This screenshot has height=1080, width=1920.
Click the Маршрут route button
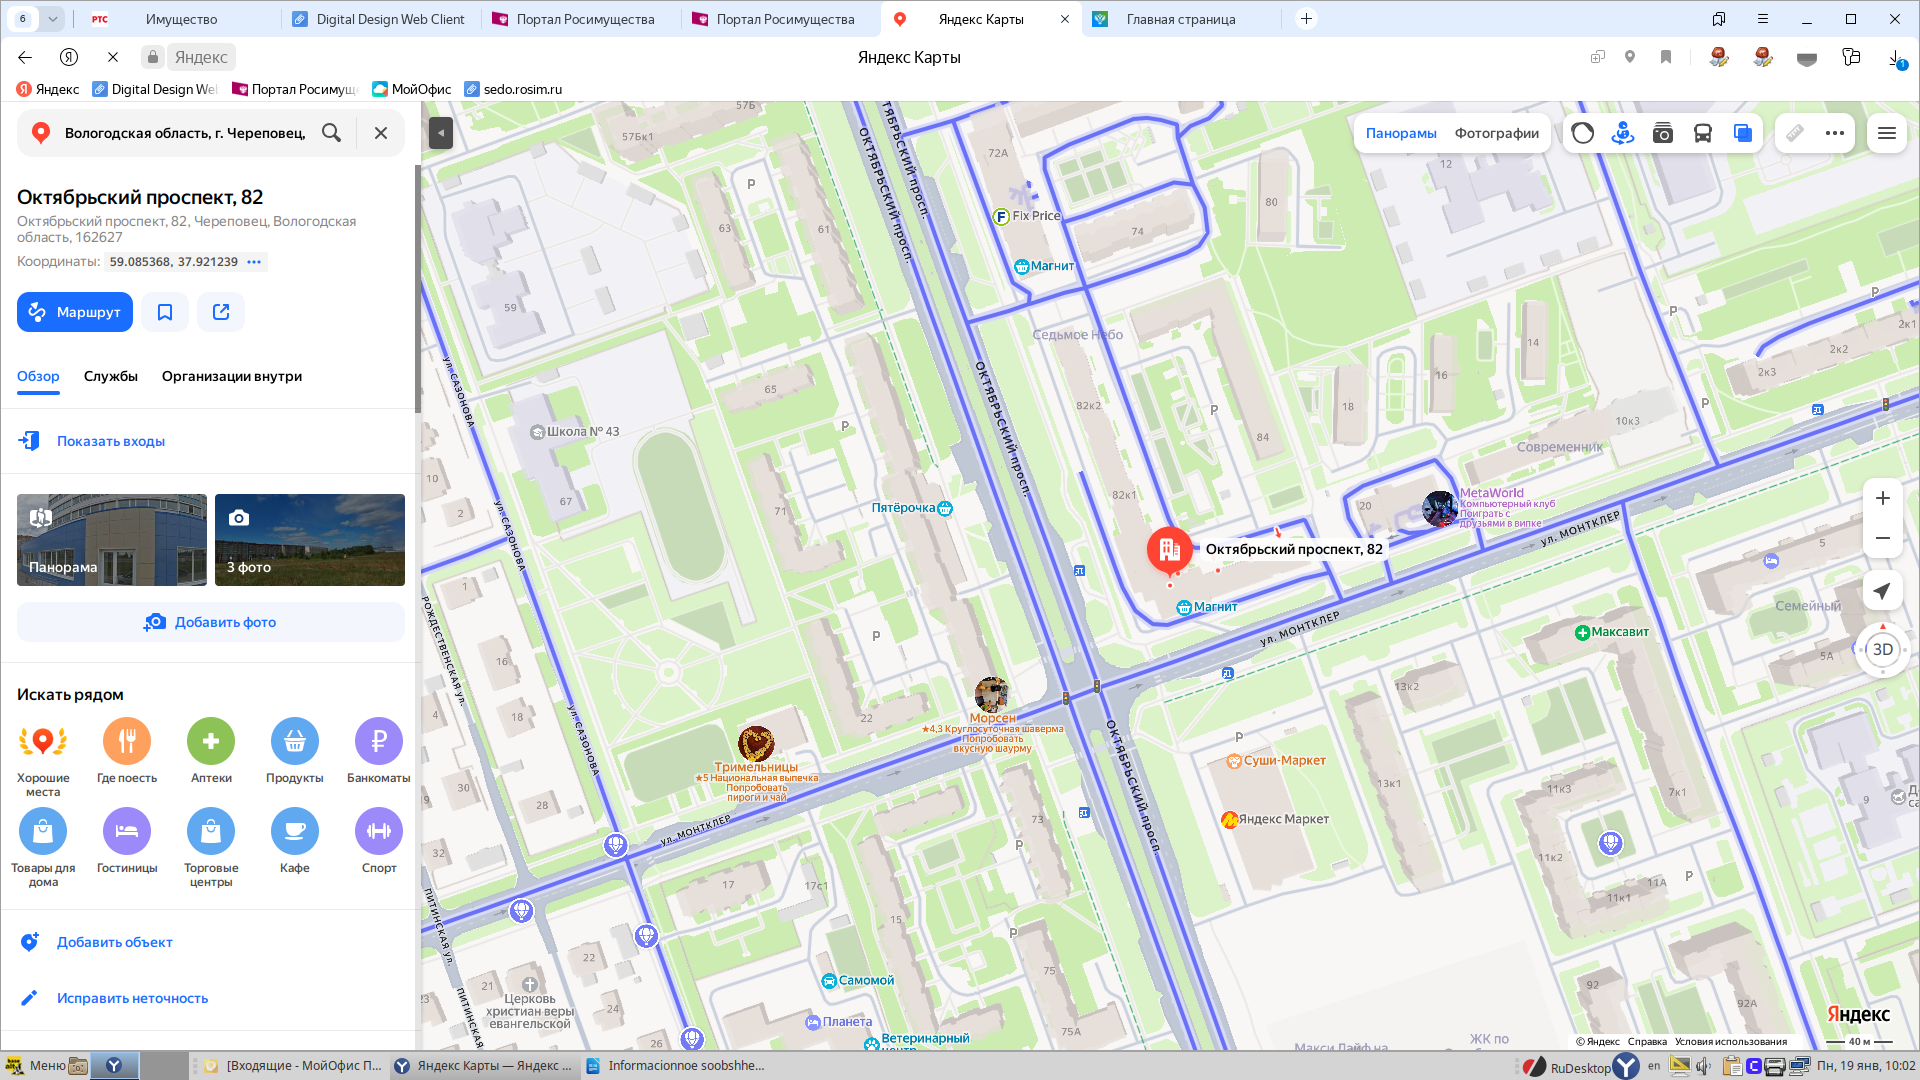tap(75, 312)
